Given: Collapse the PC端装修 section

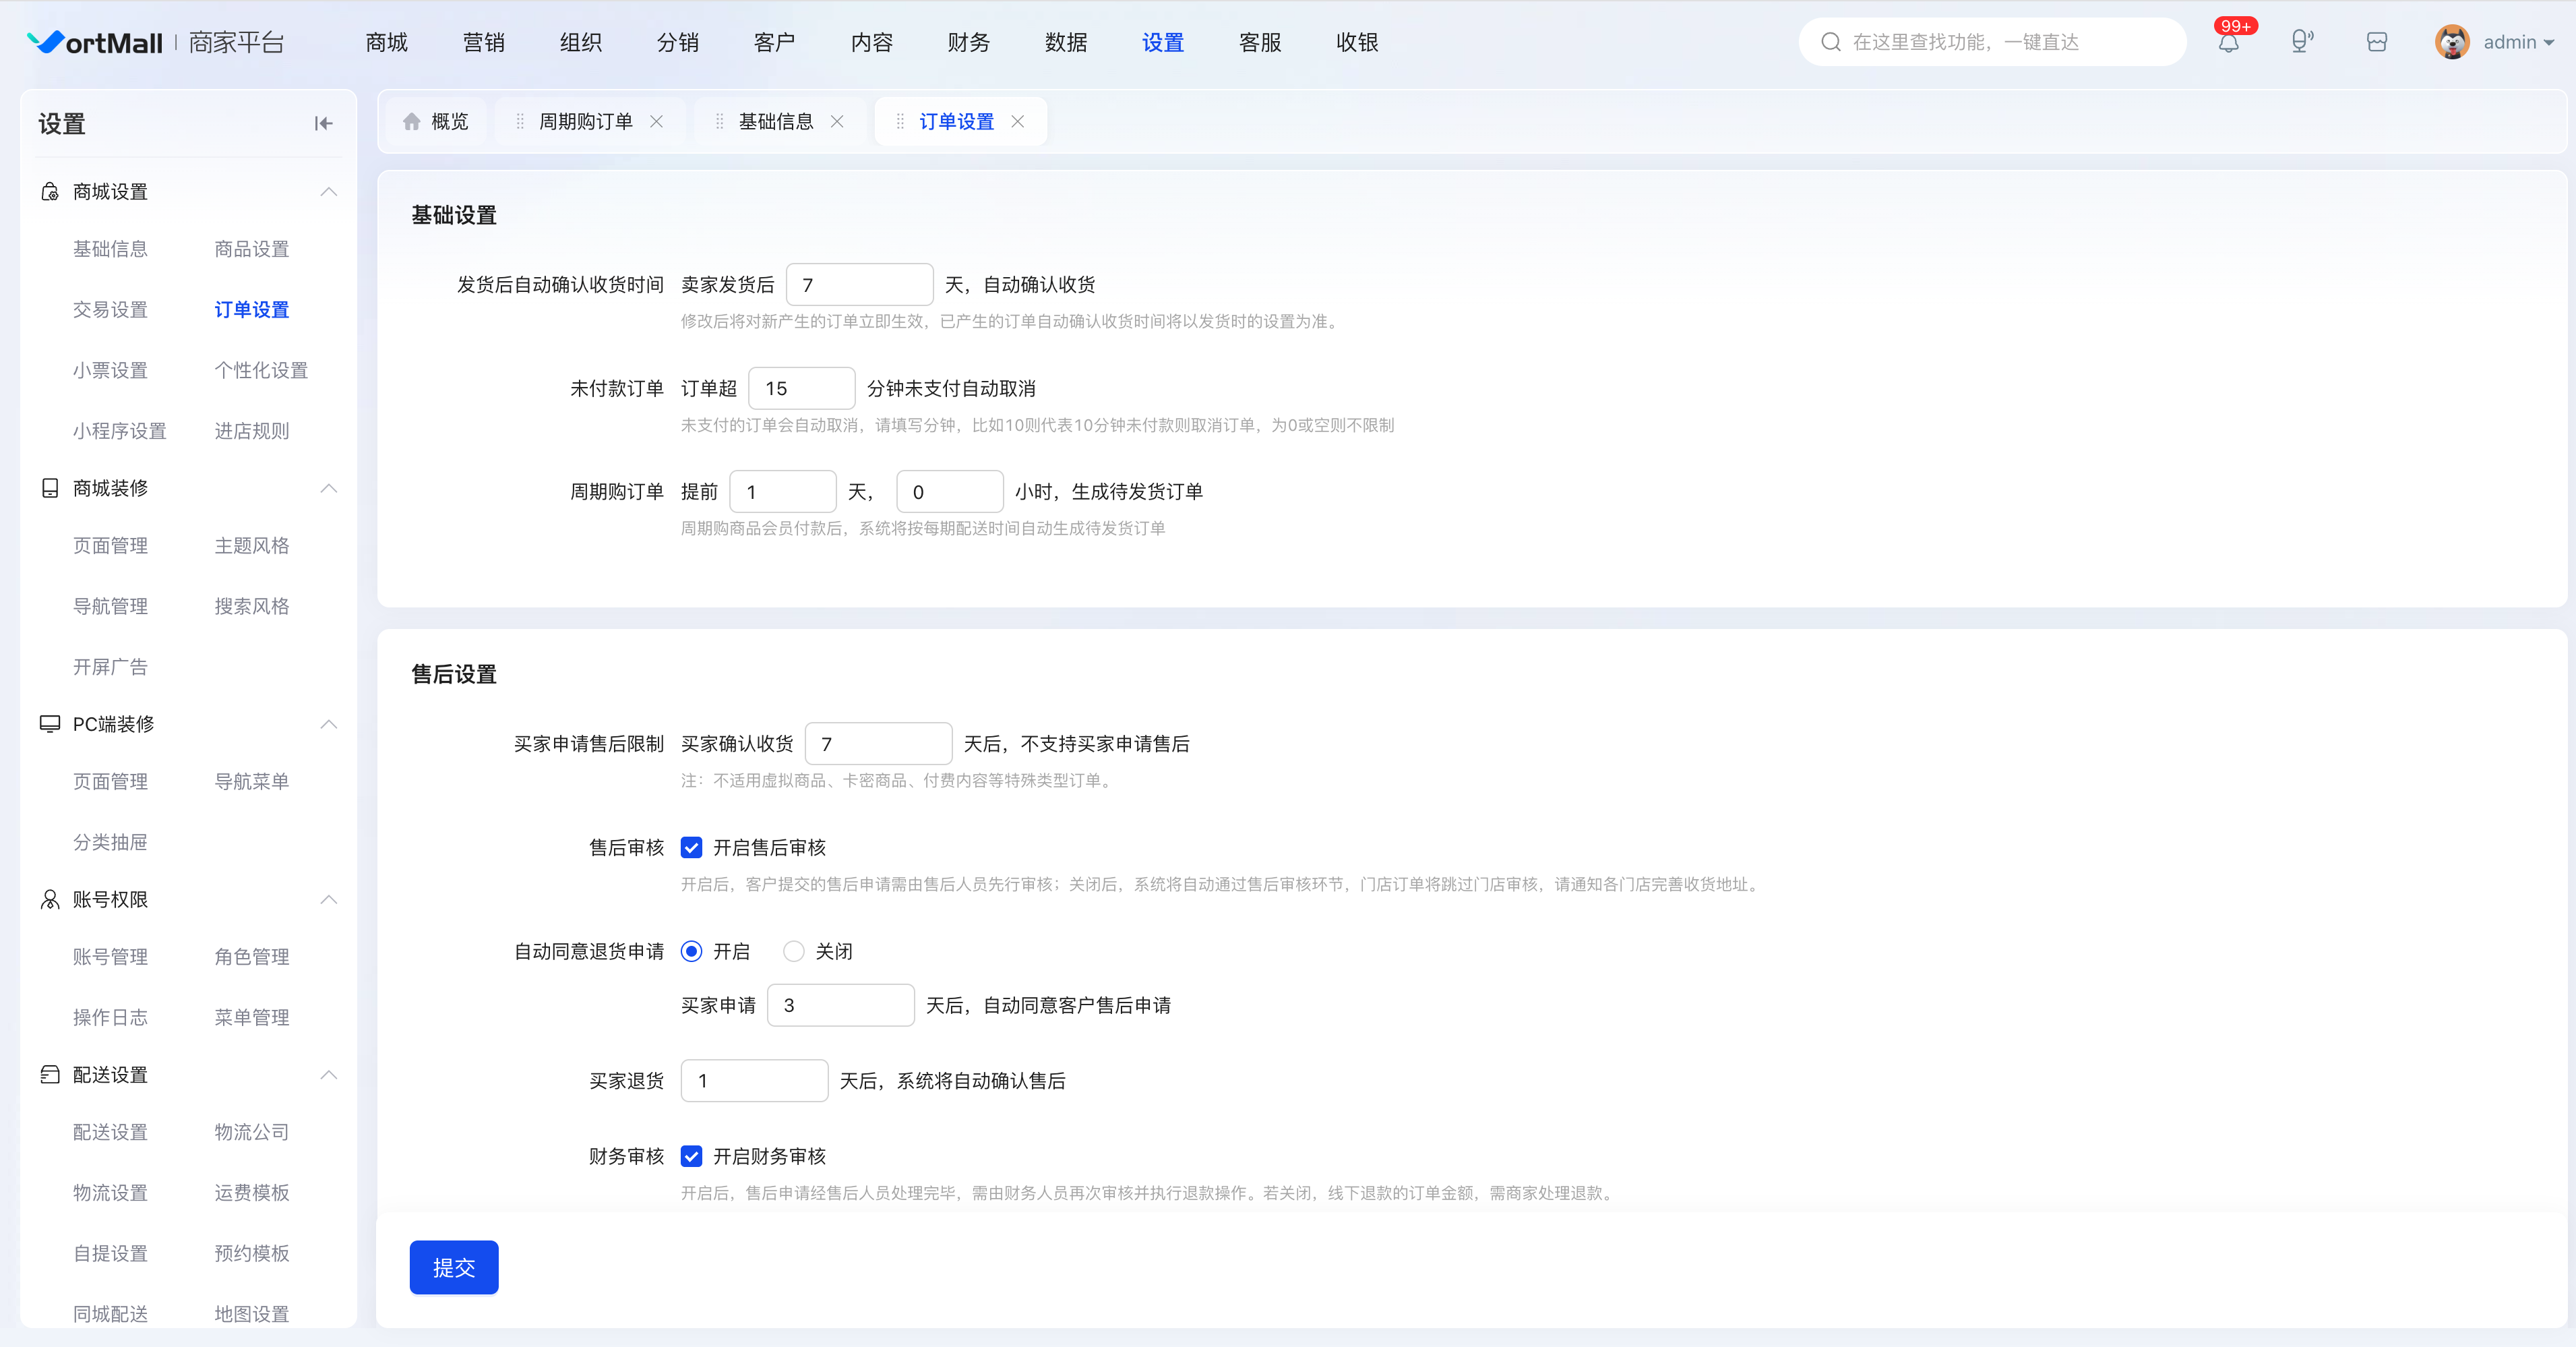Looking at the screenshot, I should (328, 724).
